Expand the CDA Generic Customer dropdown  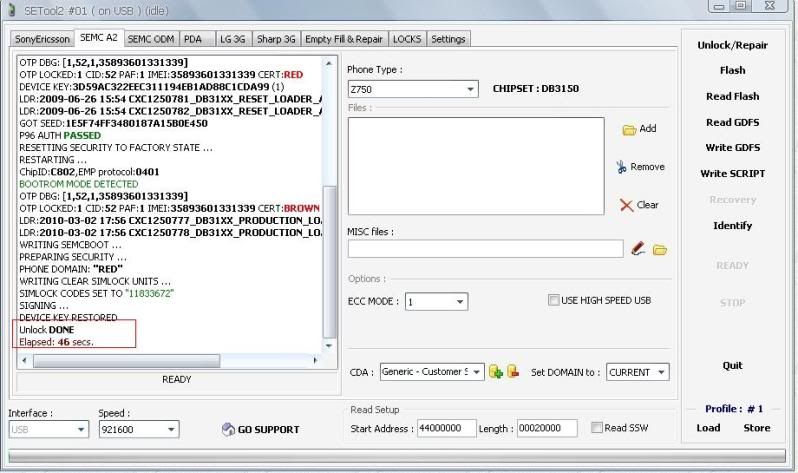tap(476, 372)
